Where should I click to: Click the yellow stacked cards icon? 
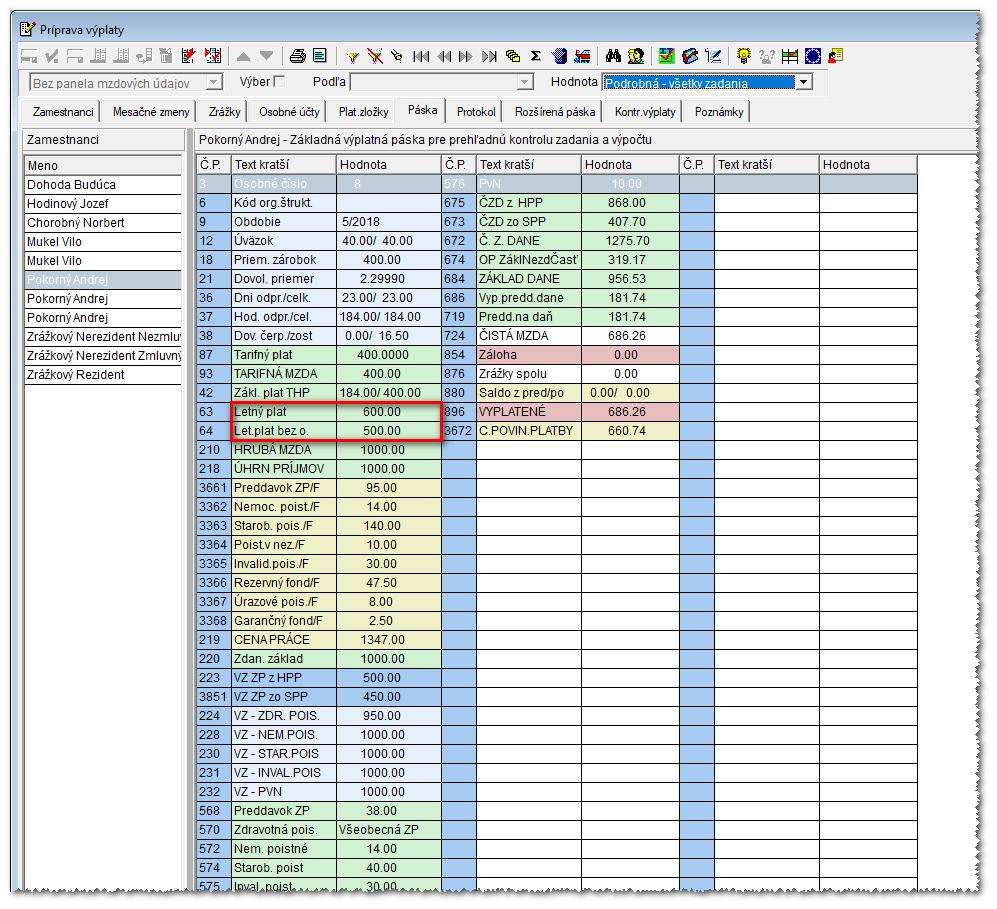512,56
